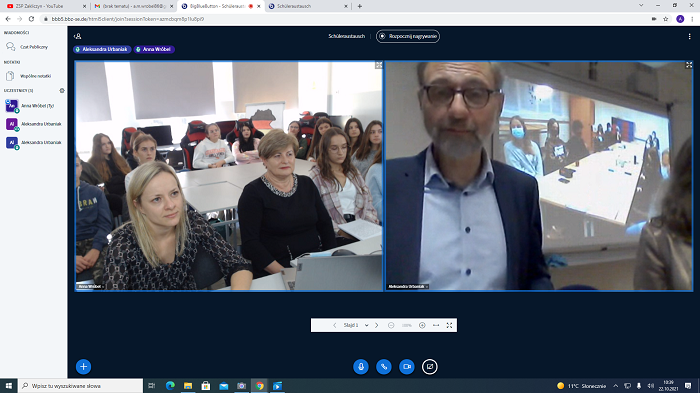
Task: Leave audio with phone button
Action: point(383,367)
